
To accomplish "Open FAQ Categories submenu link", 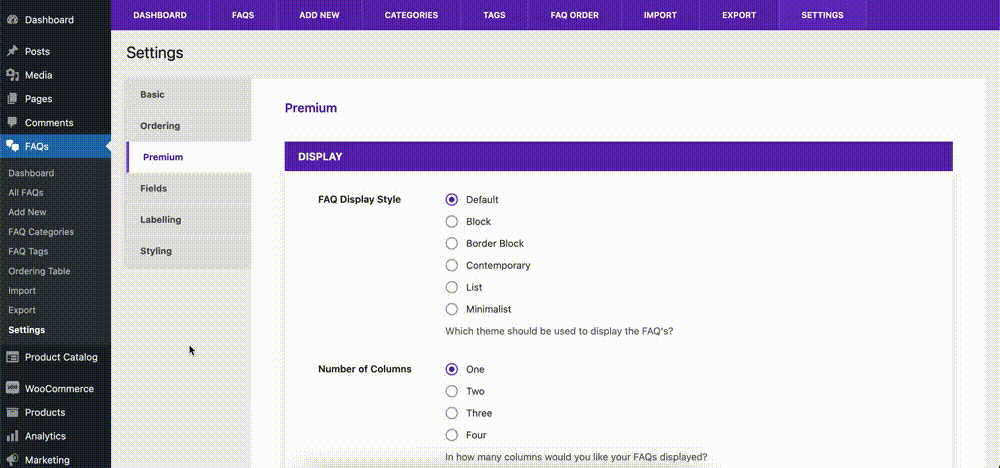I will (41, 232).
